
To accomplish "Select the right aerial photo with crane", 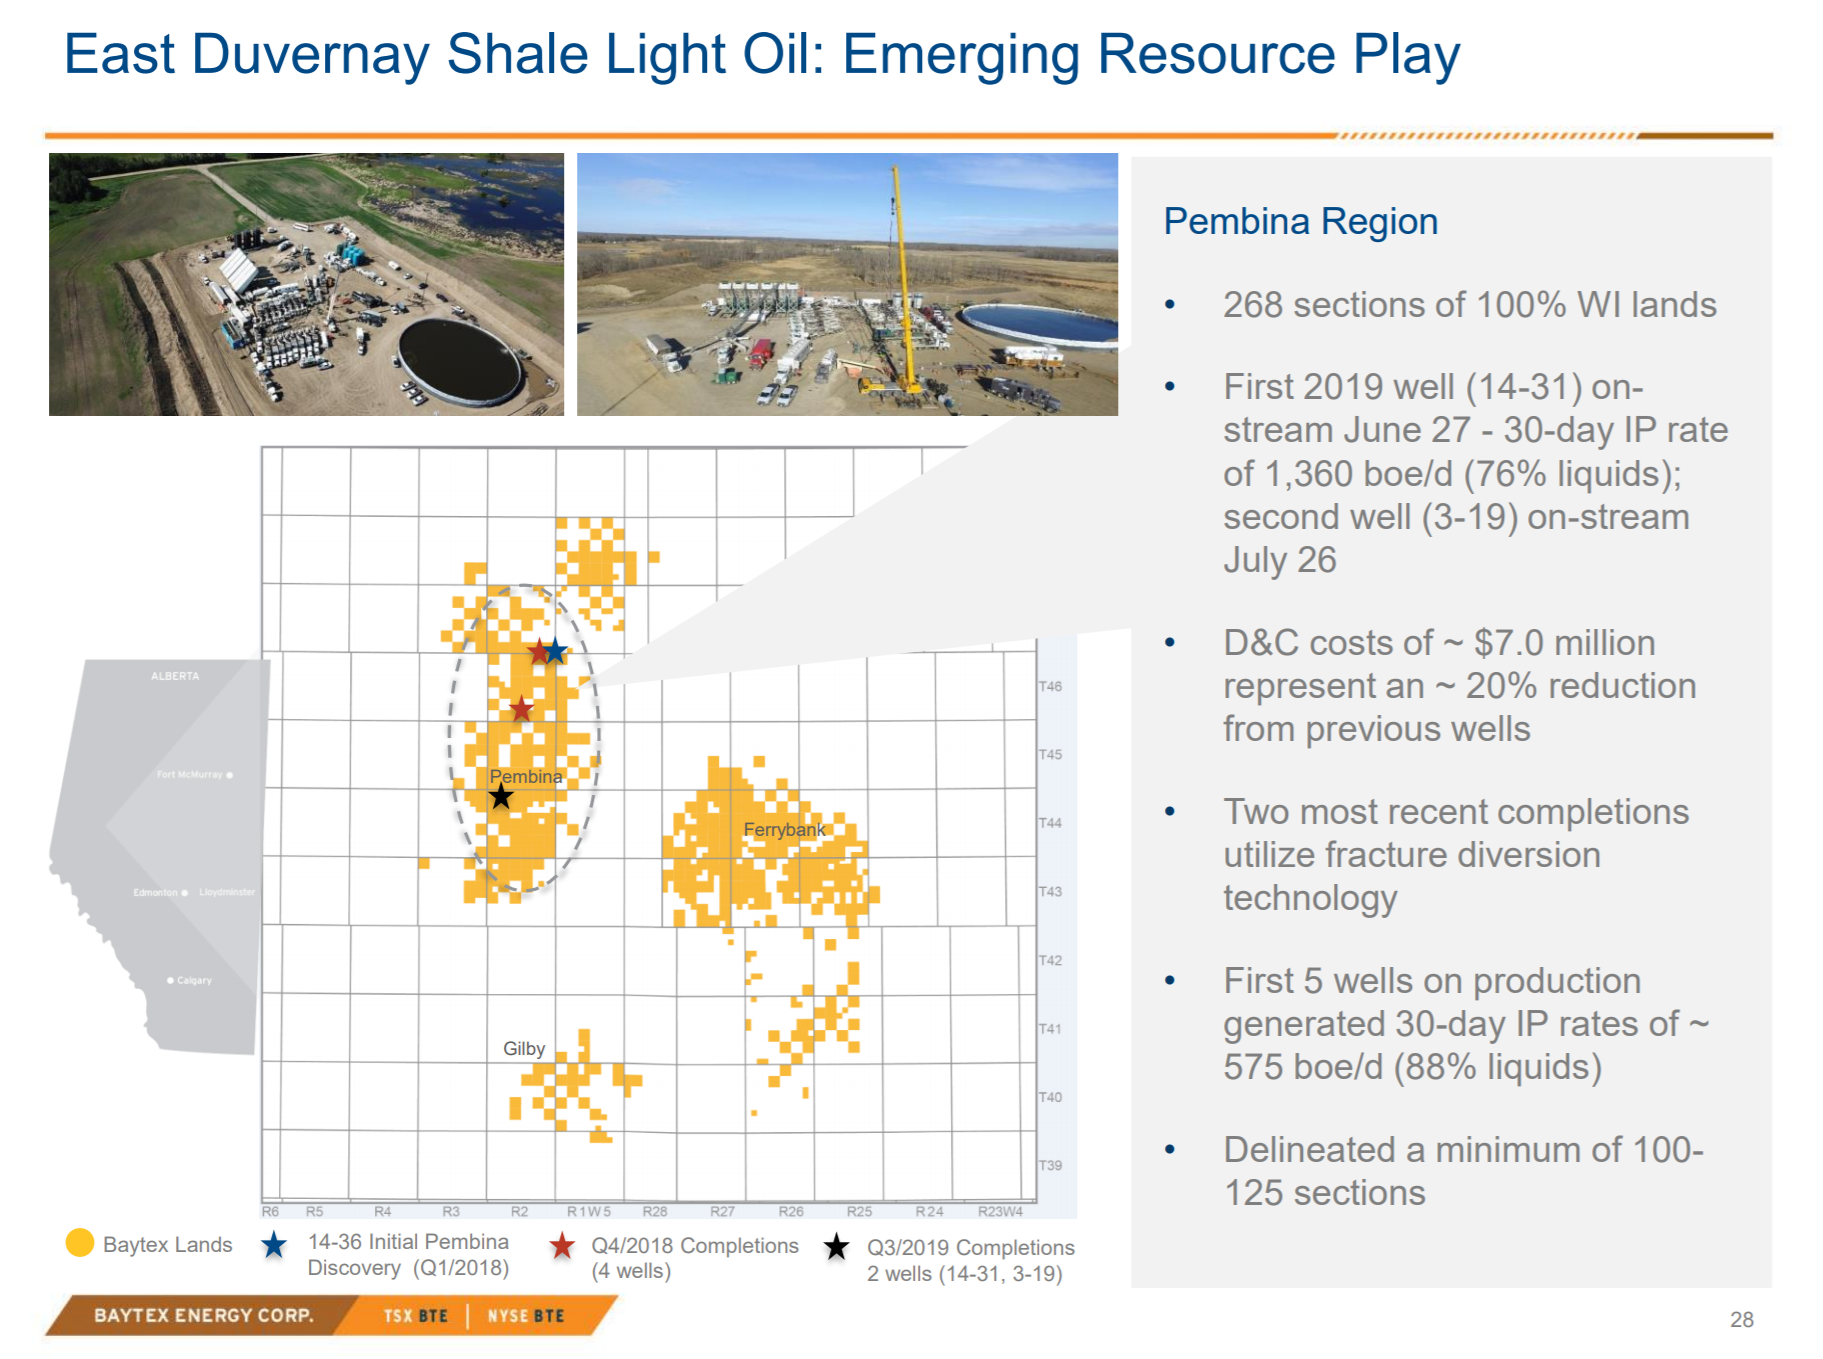I will pos(847,284).
